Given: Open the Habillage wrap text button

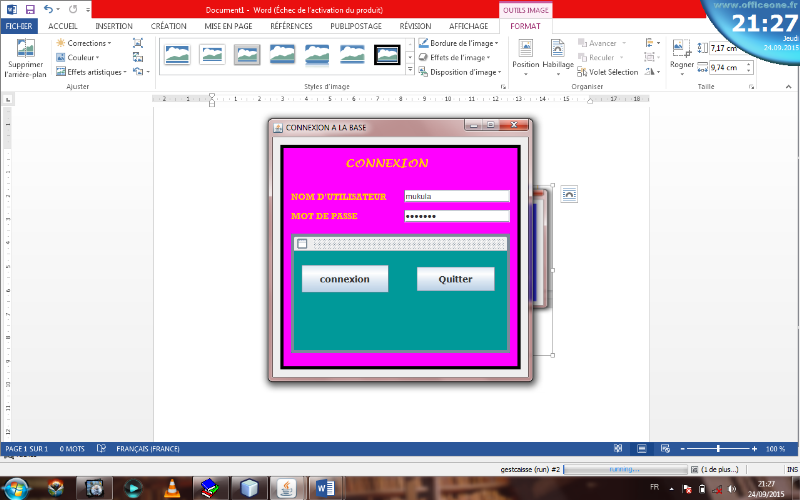Looking at the screenshot, I should tap(558, 58).
